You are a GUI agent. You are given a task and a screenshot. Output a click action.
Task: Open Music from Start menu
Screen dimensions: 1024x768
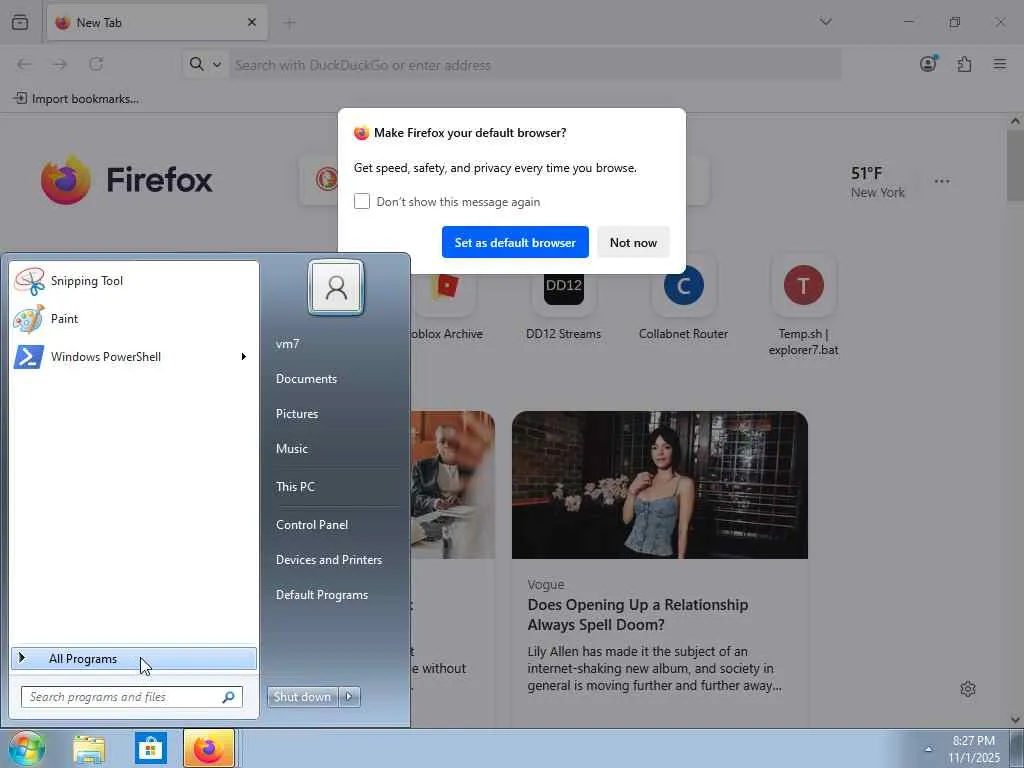[292, 449]
